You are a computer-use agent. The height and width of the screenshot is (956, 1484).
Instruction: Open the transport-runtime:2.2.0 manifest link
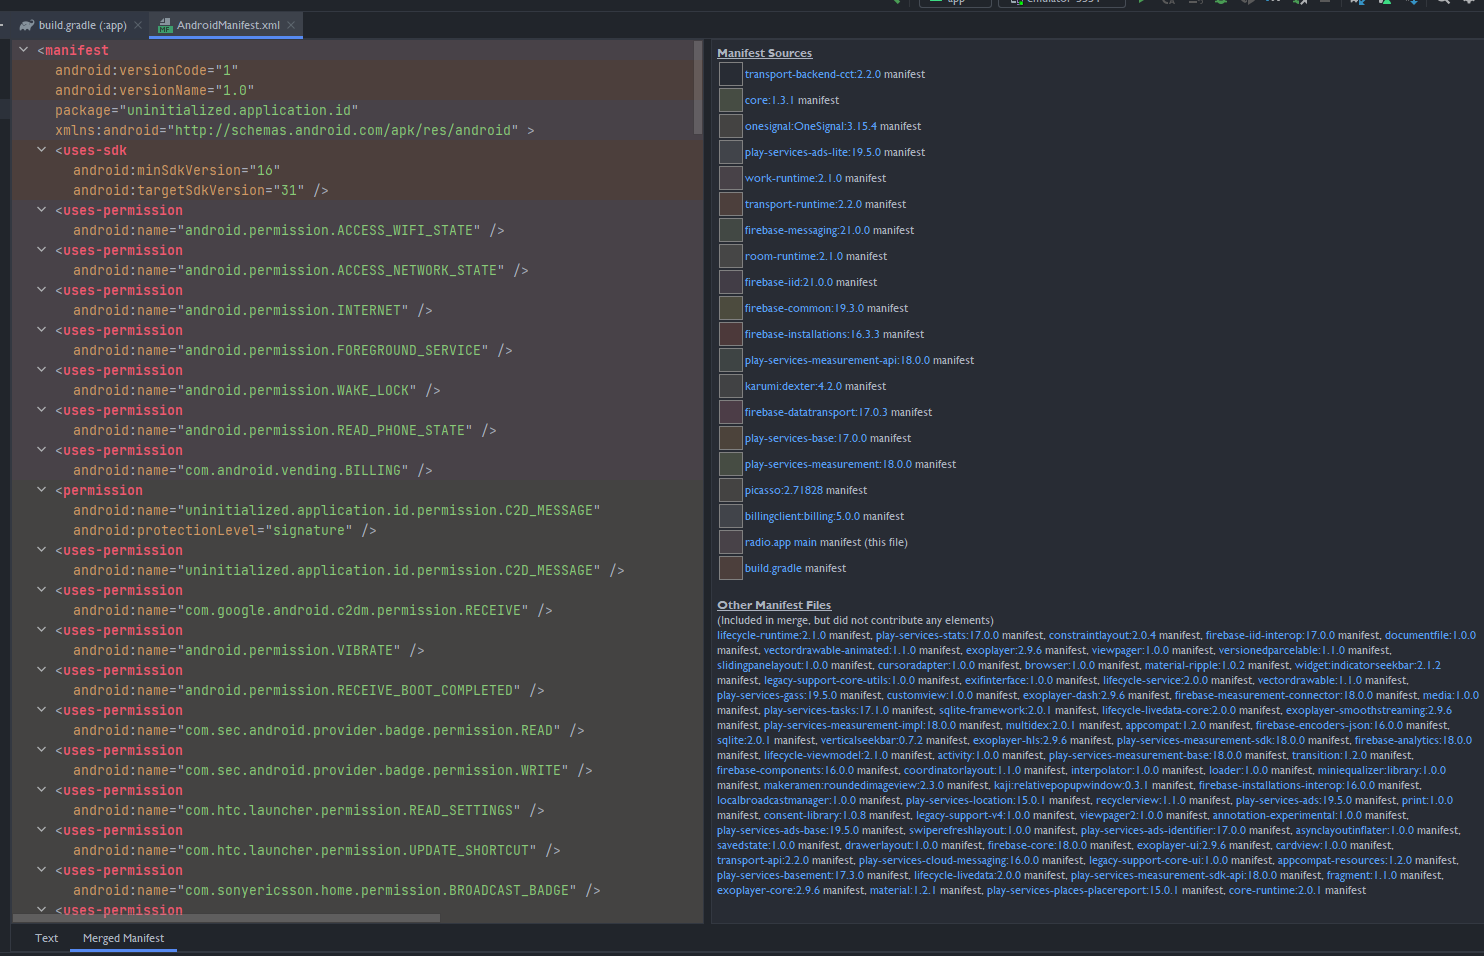(803, 204)
